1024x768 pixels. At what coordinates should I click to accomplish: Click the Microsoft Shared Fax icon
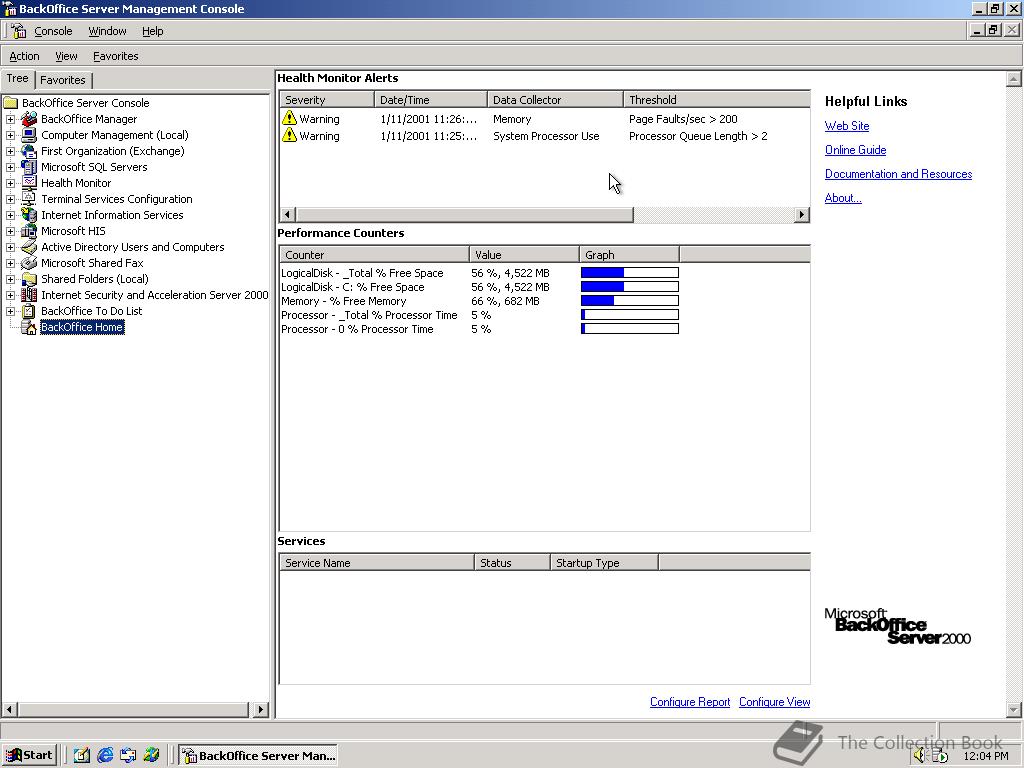point(29,263)
